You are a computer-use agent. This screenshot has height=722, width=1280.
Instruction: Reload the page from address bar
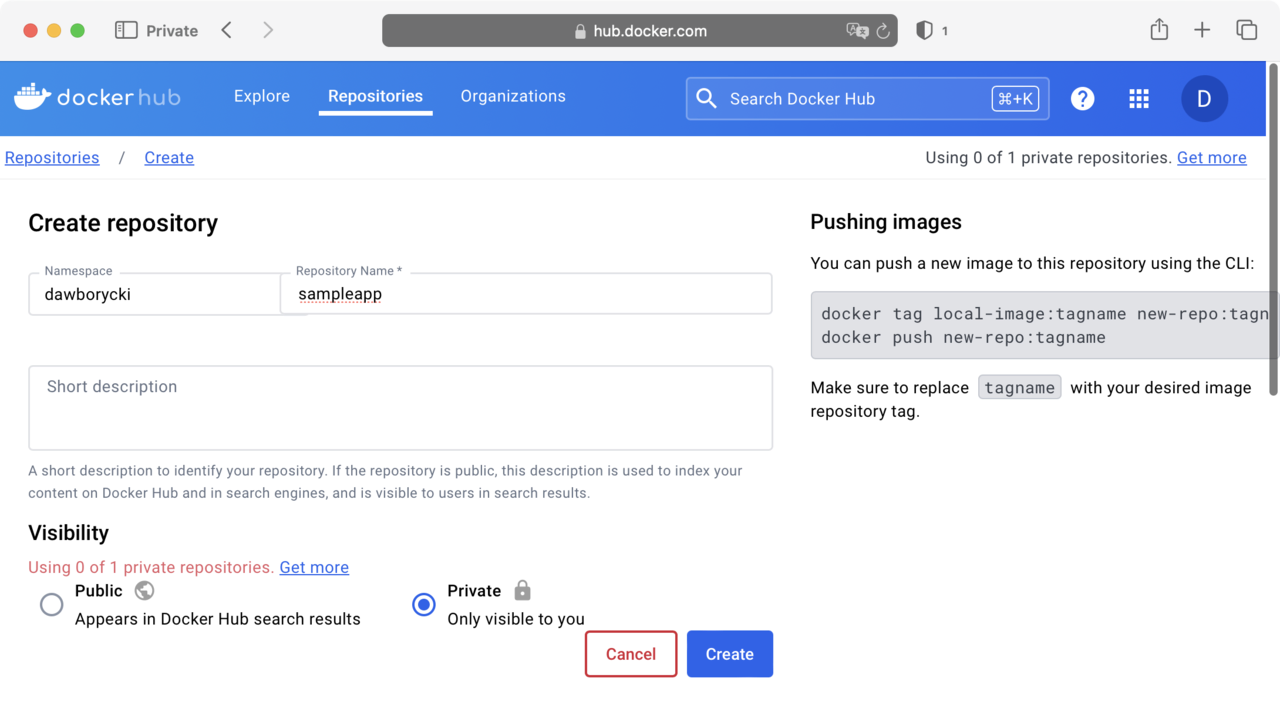[883, 31]
